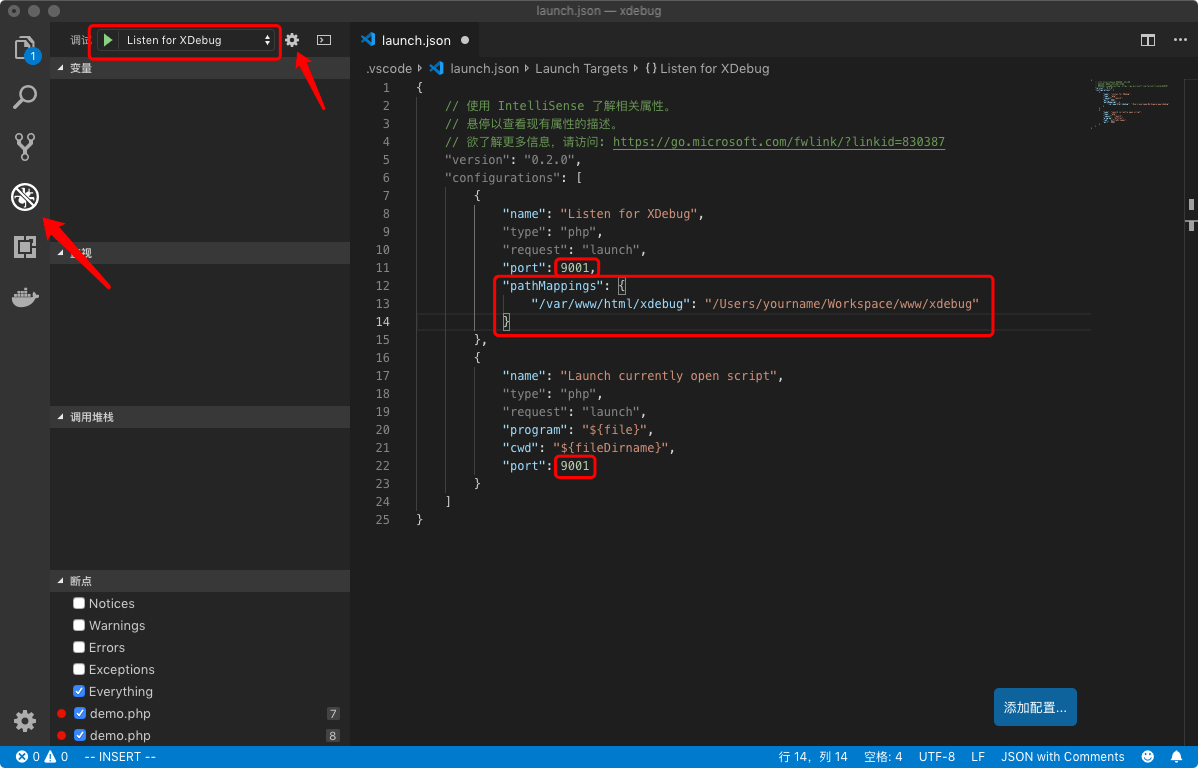
Task: Disable the Everything breakpoint checkbox
Action: click(78, 691)
